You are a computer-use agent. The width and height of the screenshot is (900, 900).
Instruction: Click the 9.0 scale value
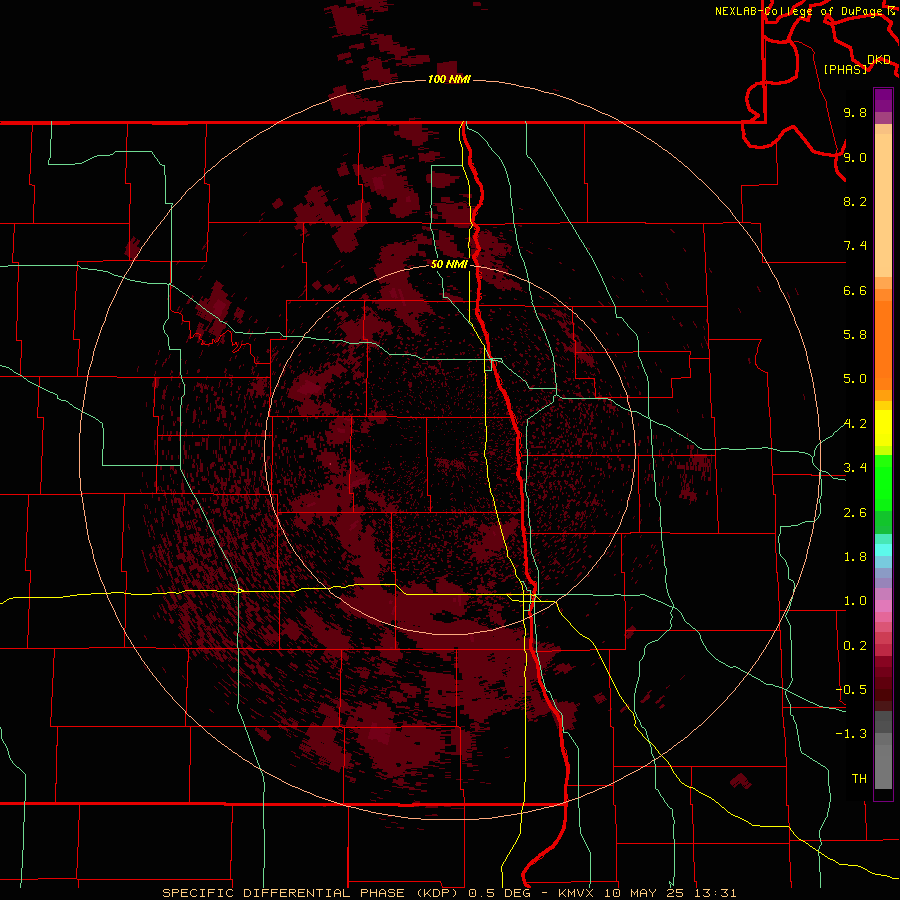pyautogui.click(x=855, y=157)
